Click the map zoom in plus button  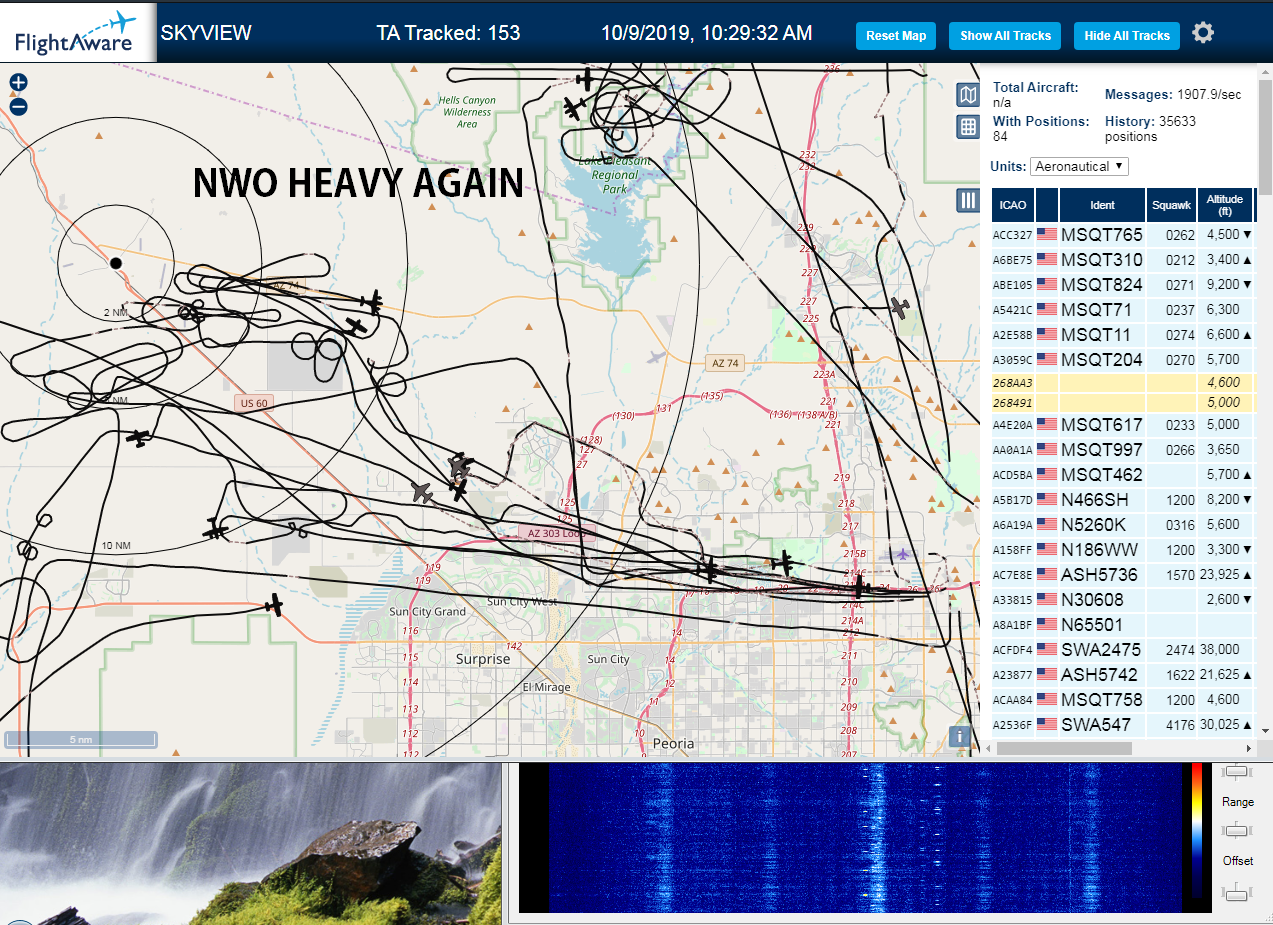click(x=18, y=83)
